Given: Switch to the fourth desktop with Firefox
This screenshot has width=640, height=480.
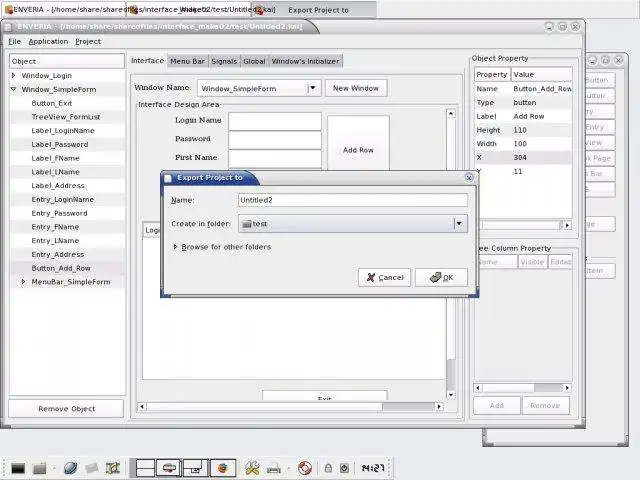Looking at the screenshot, I should 222,468.
